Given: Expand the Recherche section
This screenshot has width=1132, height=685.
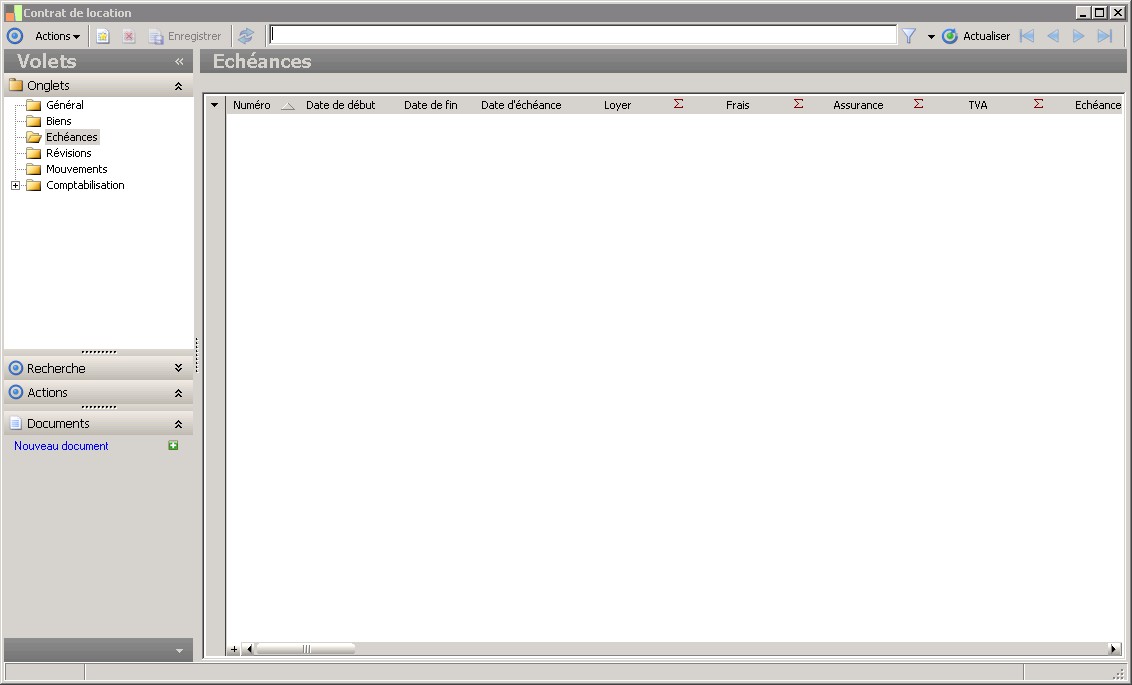Looking at the screenshot, I should click(x=178, y=368).
